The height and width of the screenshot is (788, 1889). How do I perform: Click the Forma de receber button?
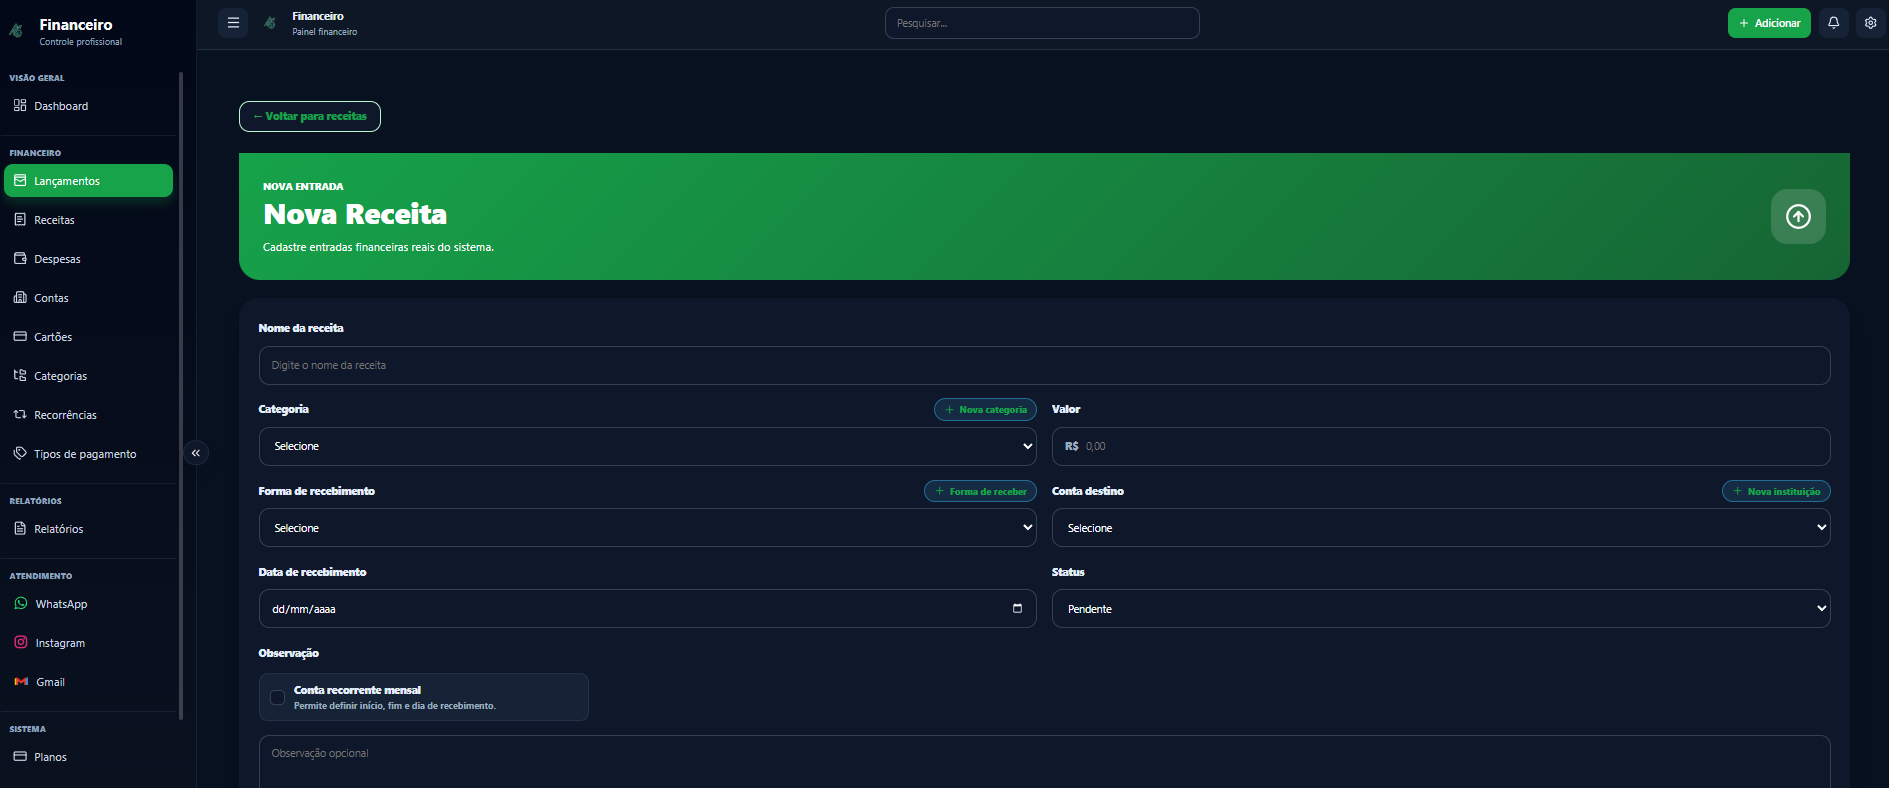980,491
